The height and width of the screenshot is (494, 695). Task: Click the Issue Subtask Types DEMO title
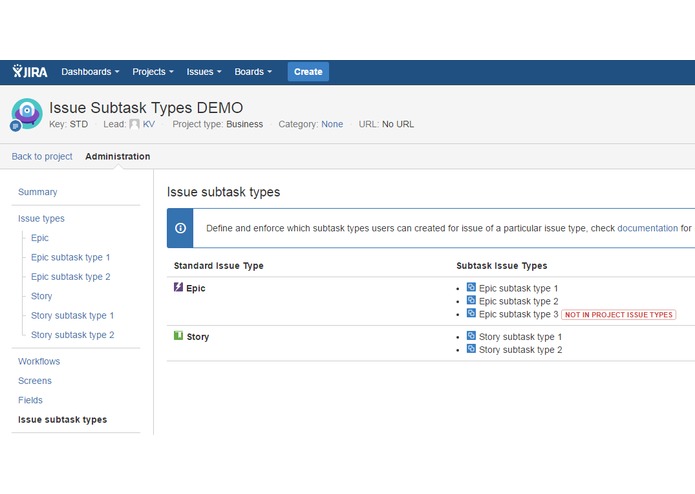(146, 108)
